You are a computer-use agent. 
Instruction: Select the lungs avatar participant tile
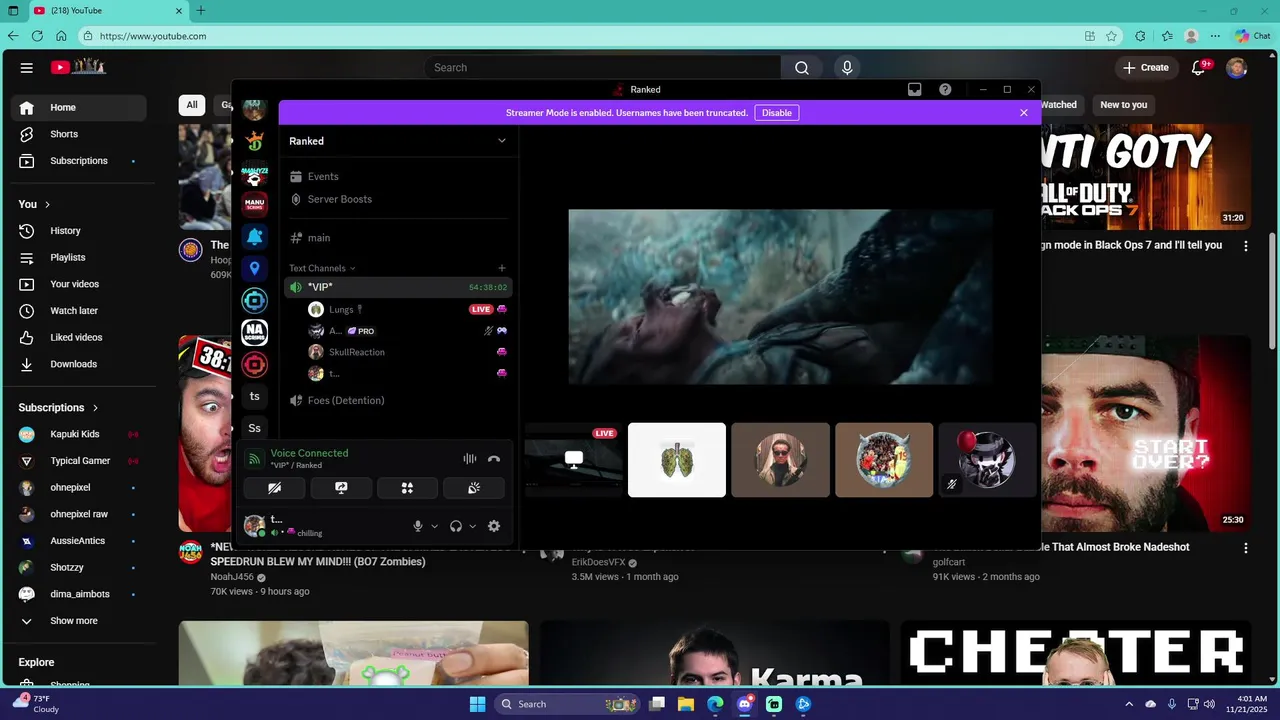pos(677,460)
